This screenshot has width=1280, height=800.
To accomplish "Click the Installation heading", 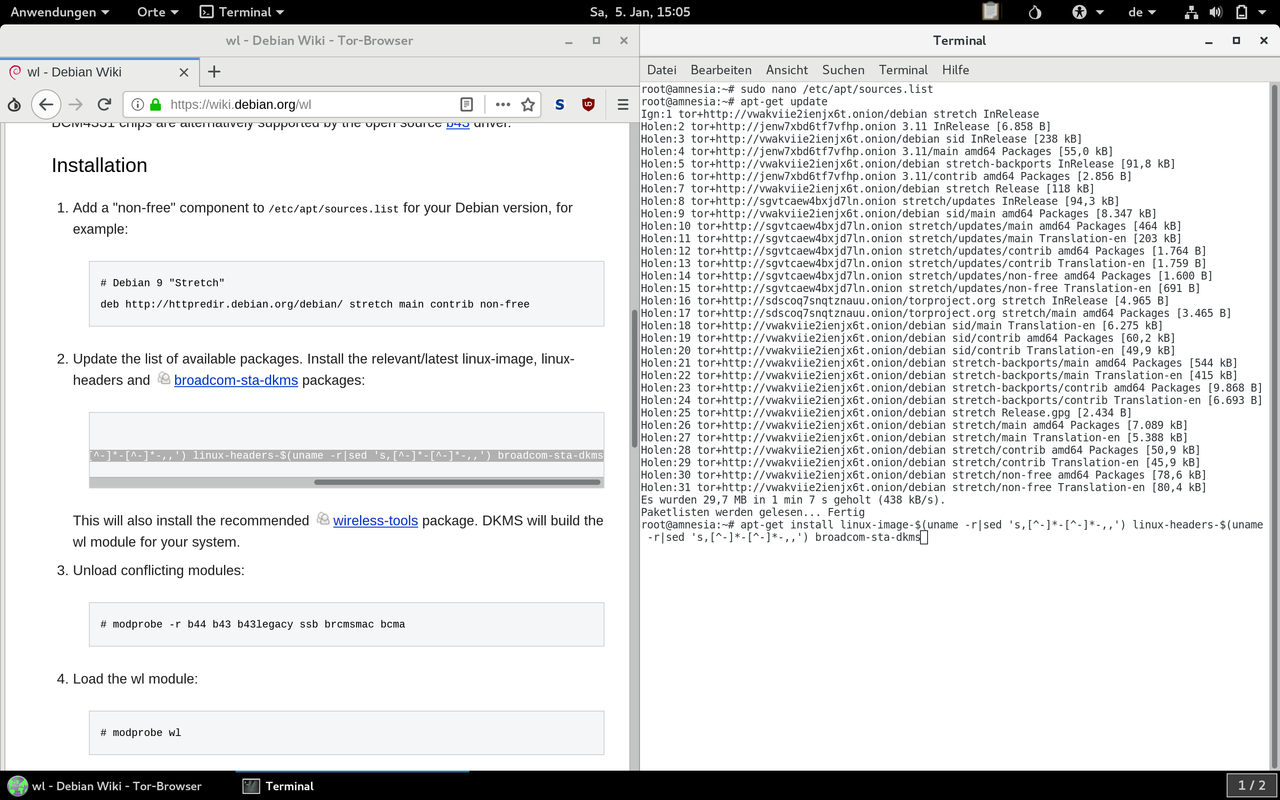I will coord(99,166).
